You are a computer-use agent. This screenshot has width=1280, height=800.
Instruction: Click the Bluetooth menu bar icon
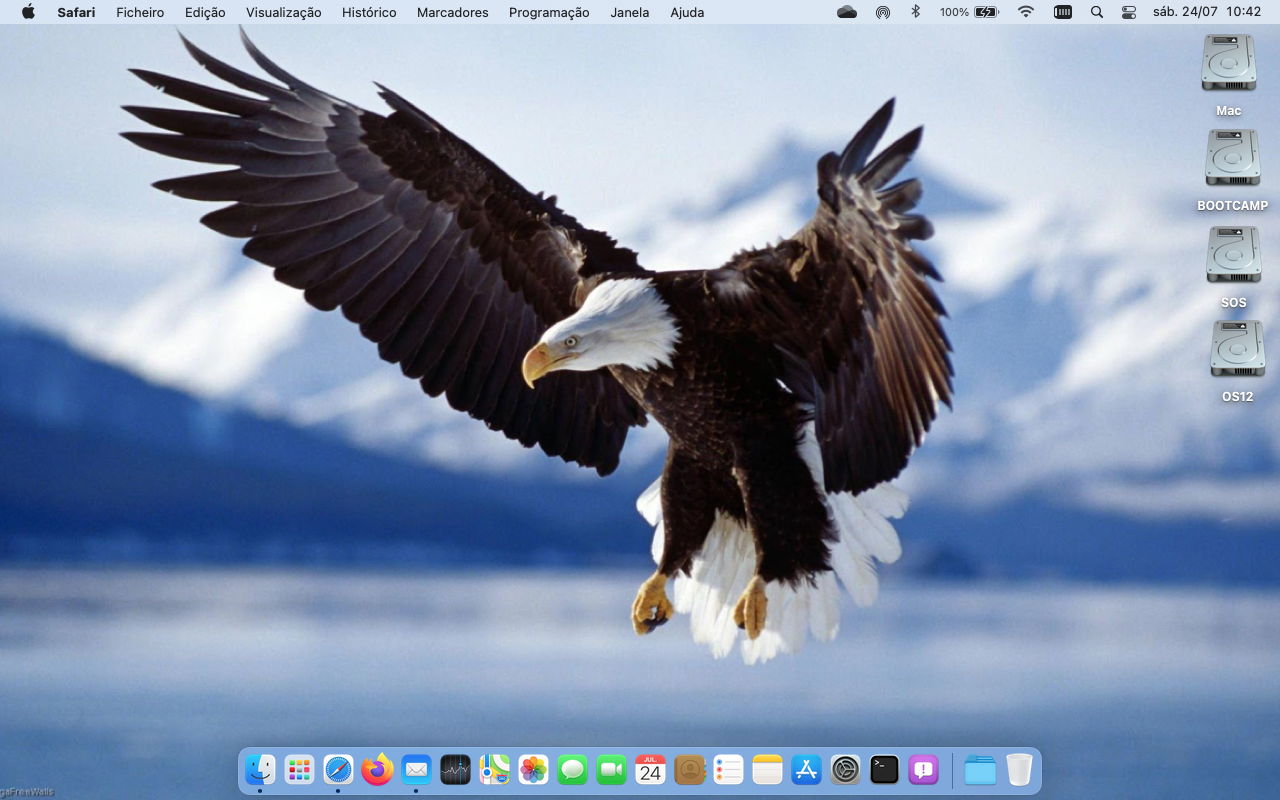point(915,12)
